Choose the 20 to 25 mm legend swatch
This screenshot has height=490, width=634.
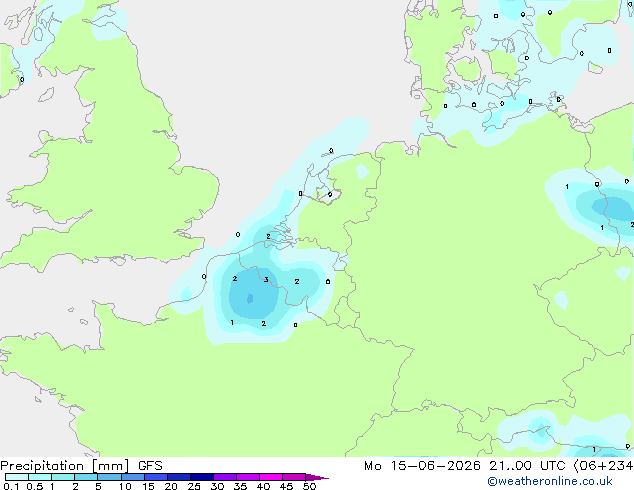(x=178, y=477)
